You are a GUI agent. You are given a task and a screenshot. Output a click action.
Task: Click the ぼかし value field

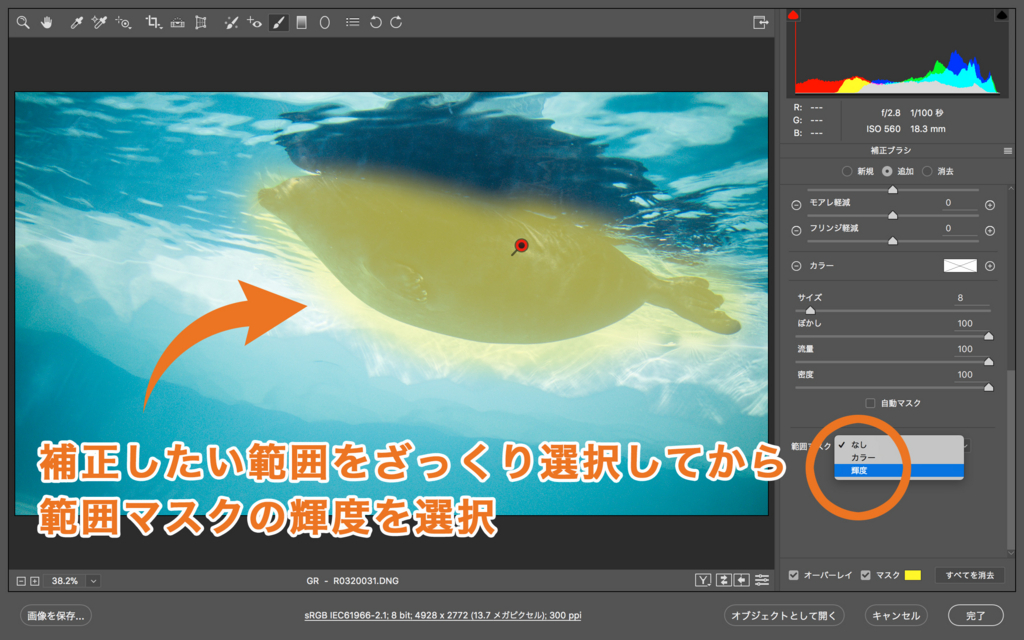coord(972,323)
